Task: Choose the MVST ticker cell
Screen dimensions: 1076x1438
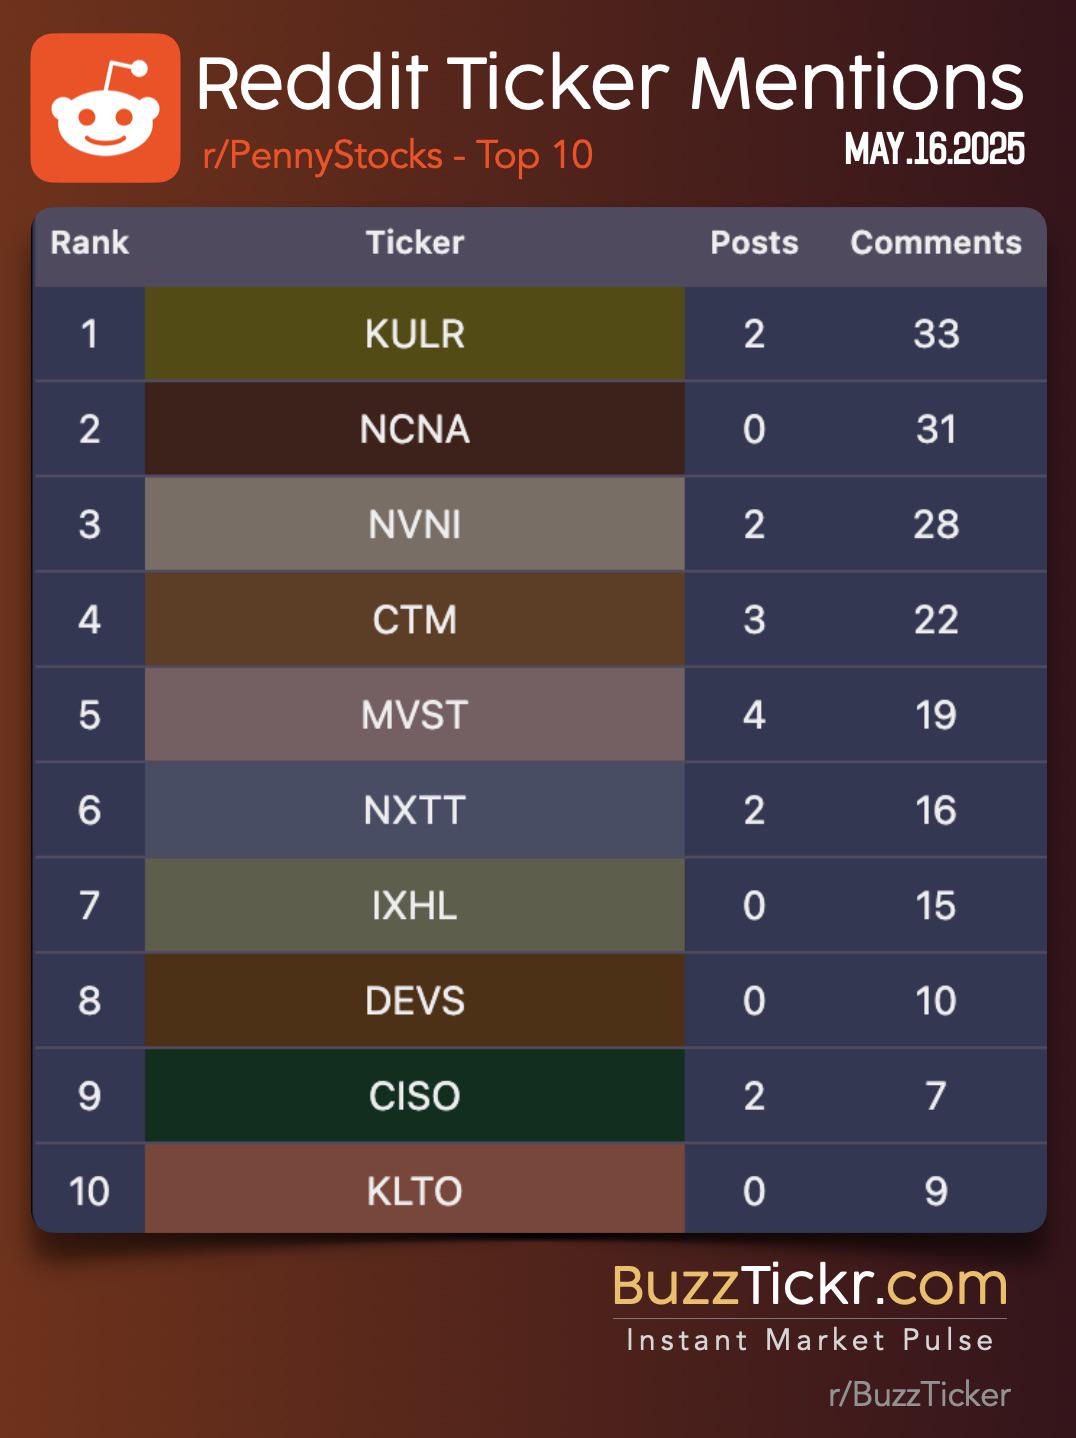Action: [415, 714]
